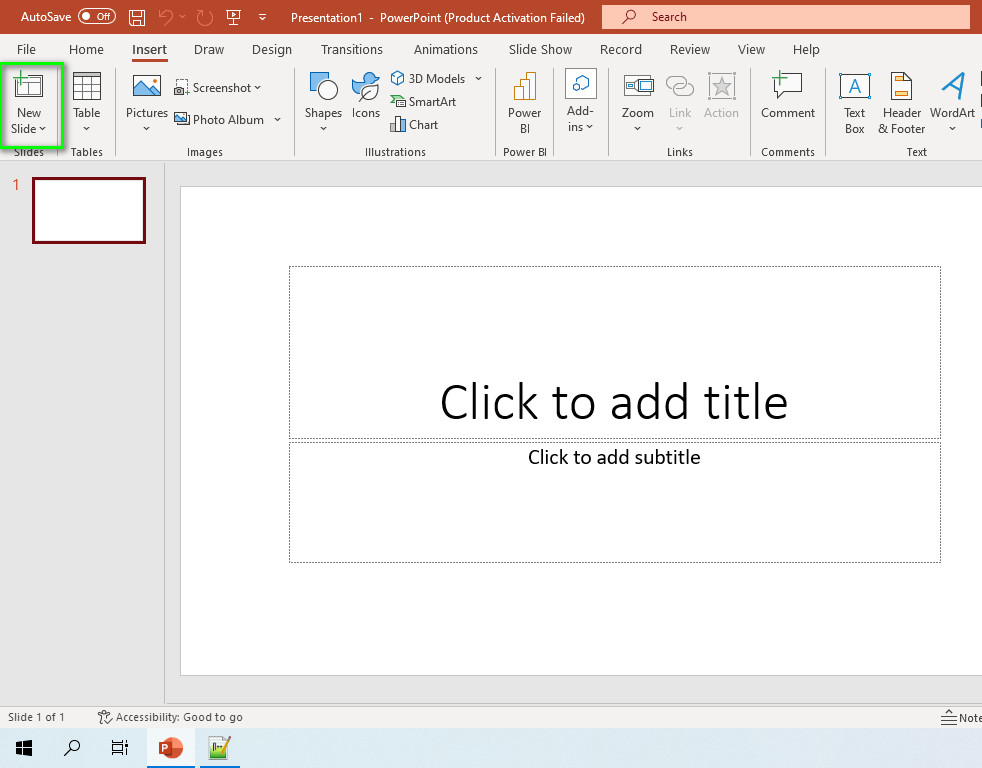982x768 pixels.
Task: Click the Photo Album button
Action: 219,120
